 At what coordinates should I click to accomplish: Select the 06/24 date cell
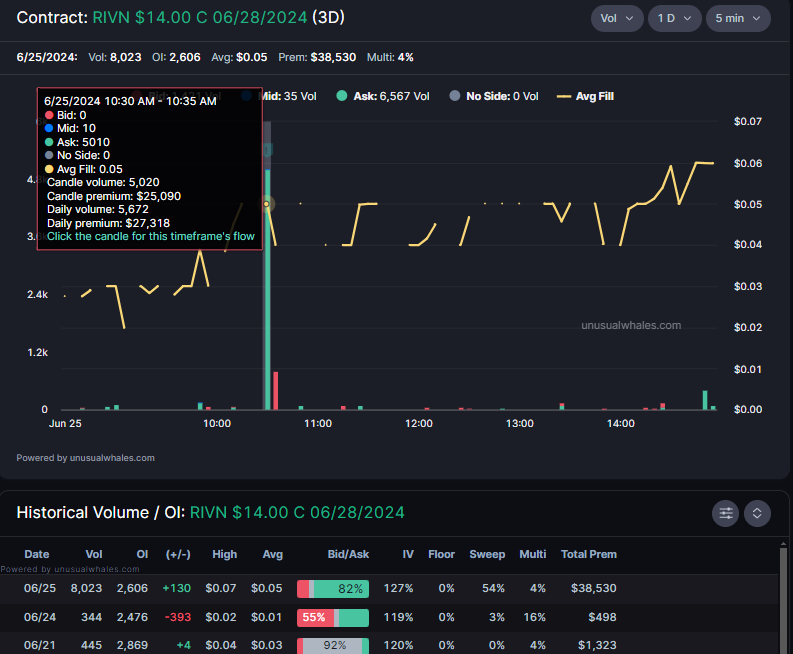40,617
